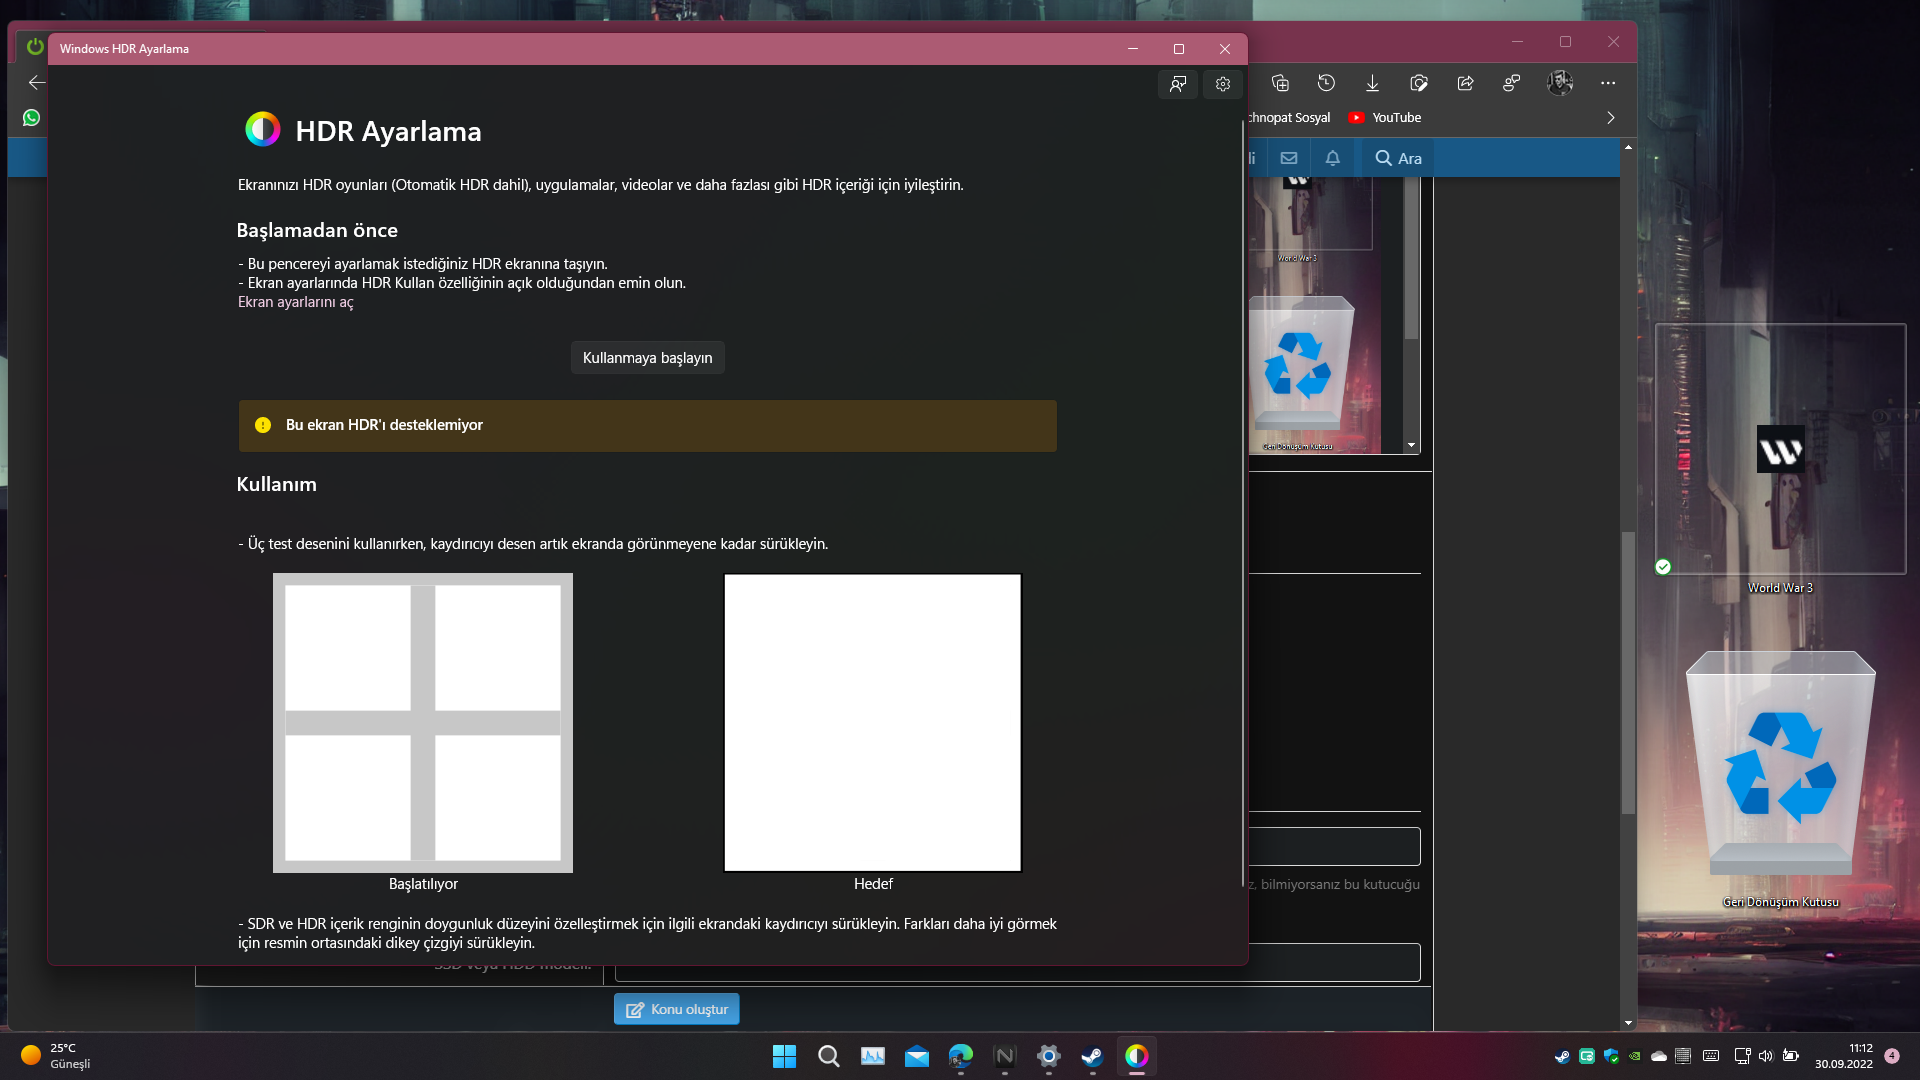Click the web capture screenshot icon
Image resolution: width=1920 pixels, height=1080 pixels.
pyautogui.click(x=1418, y=83)
